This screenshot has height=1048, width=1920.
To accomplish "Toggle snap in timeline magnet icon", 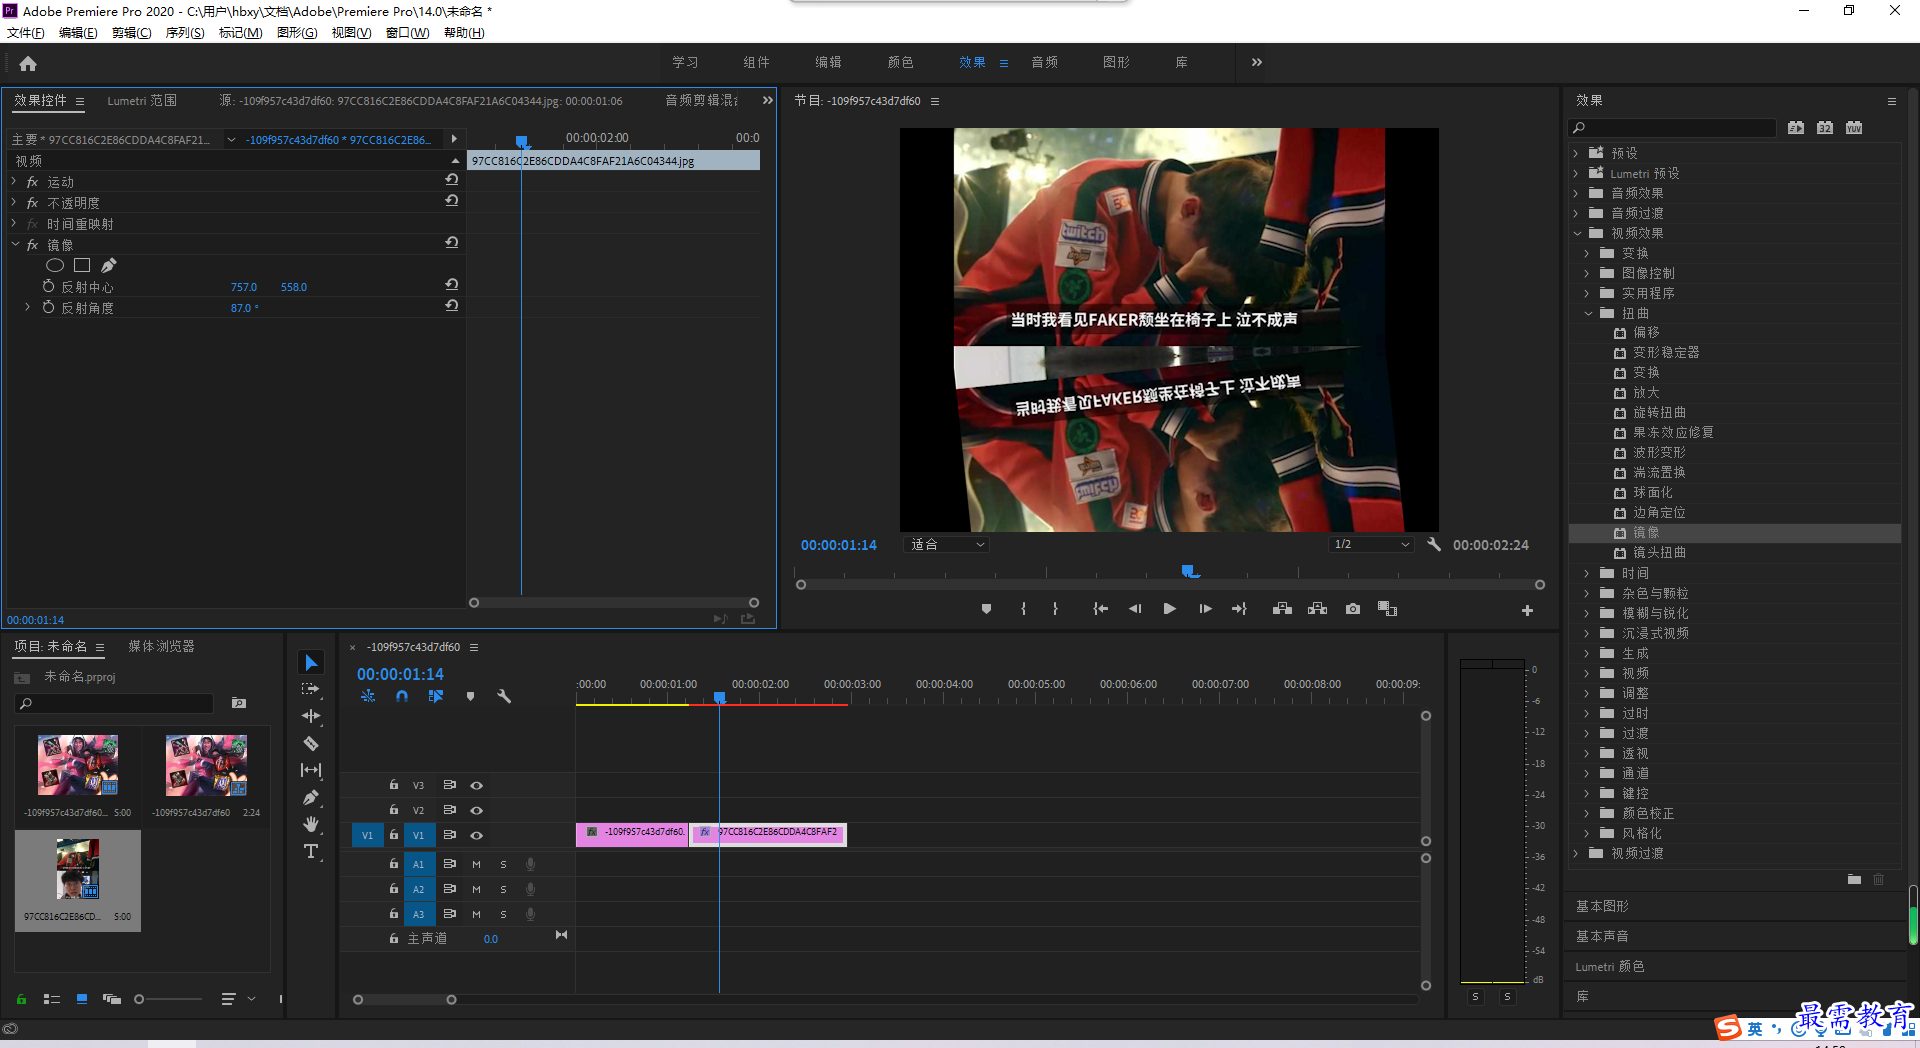I will pyautogui.click(x=402, y=696).
